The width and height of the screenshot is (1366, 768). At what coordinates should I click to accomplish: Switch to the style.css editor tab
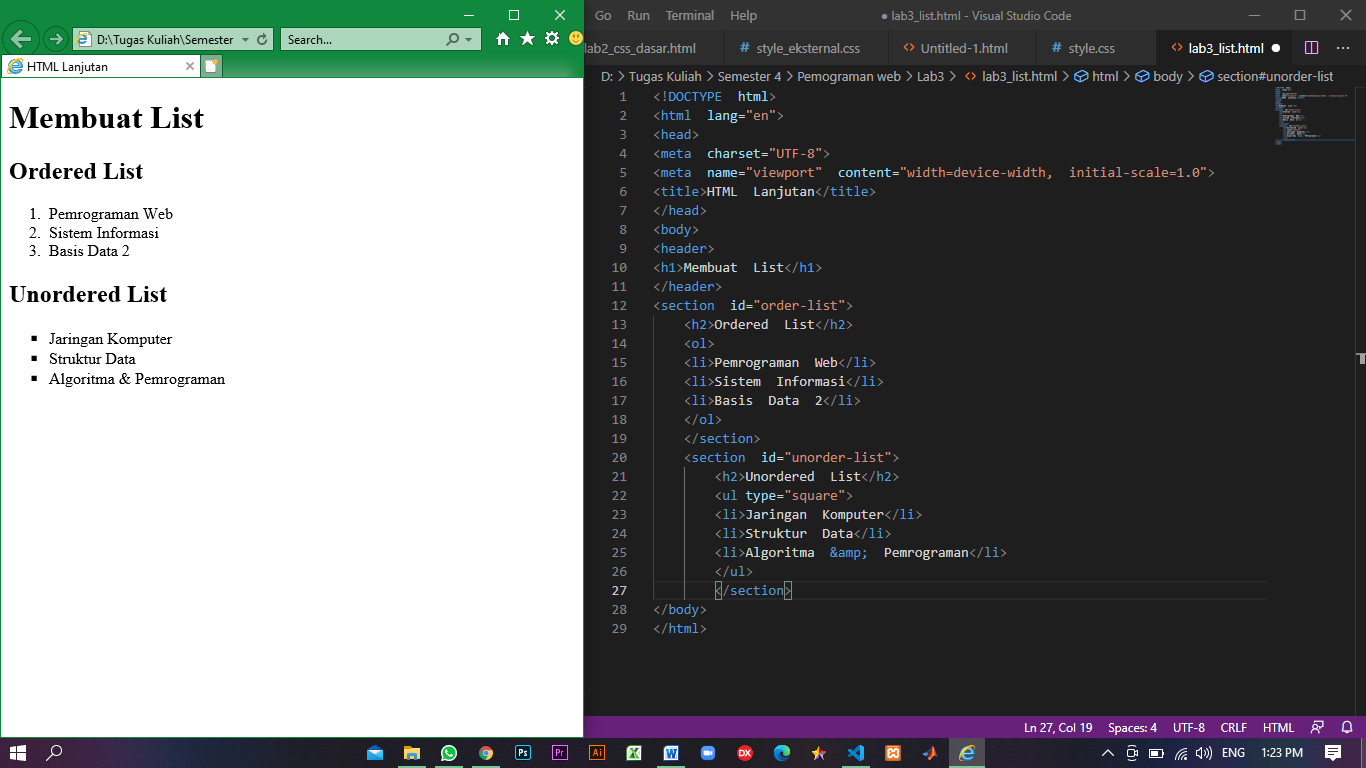click(1091, 48)
